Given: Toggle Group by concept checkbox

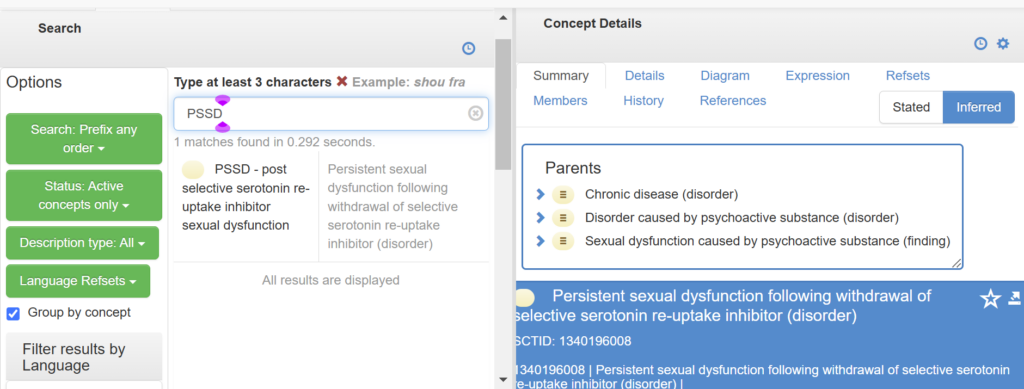Looking at the screenshot, I should point(13,314).
